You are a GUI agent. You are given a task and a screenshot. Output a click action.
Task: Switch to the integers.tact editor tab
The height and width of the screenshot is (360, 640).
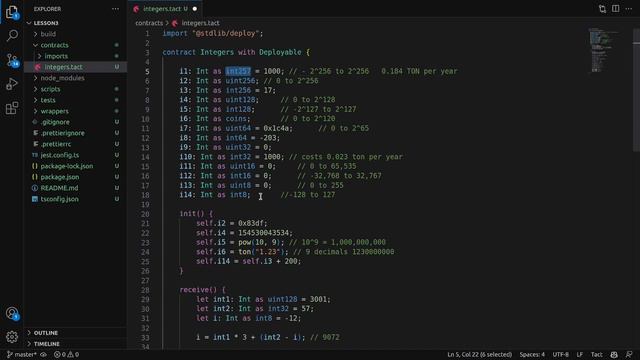(164, 9)
